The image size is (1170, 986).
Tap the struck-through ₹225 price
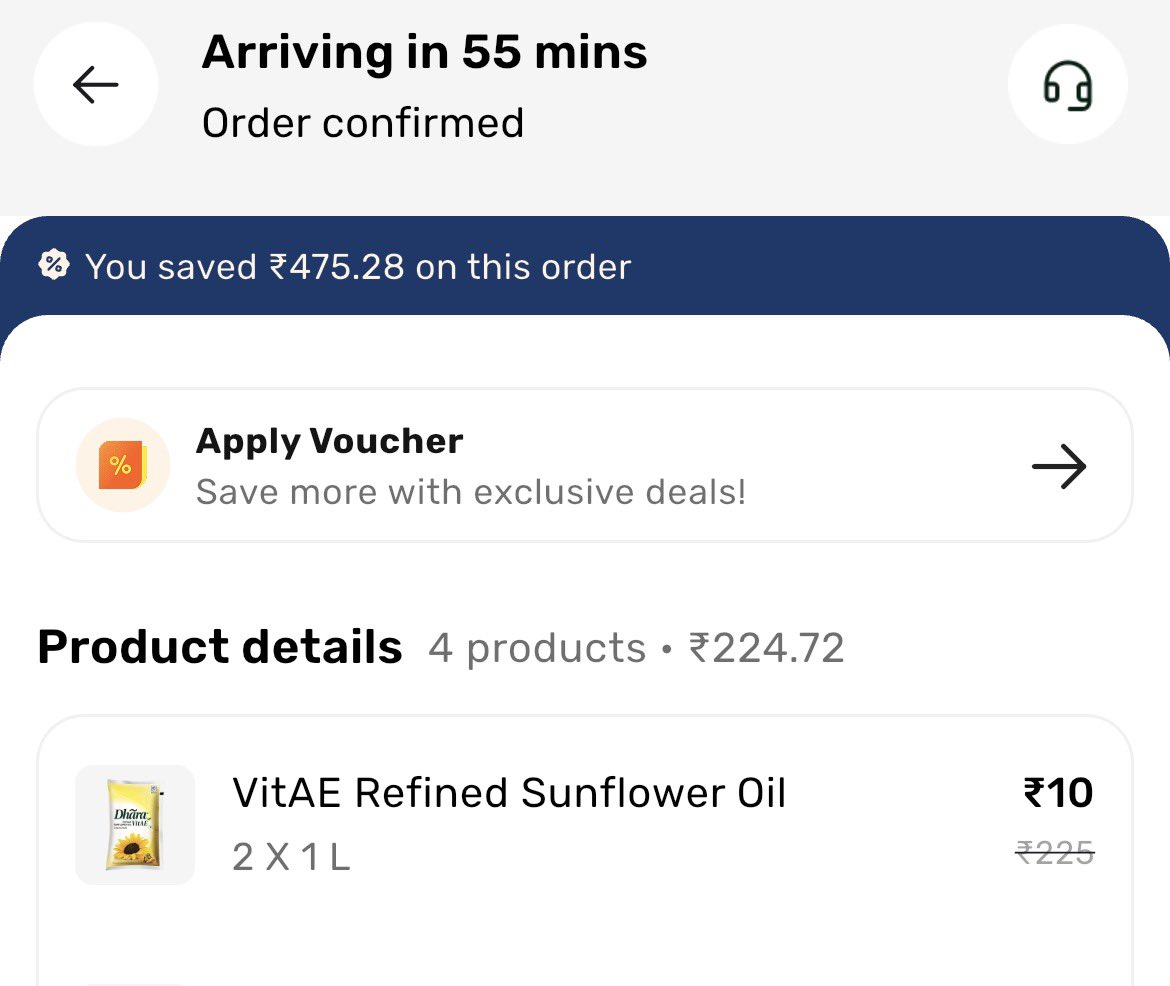click(x=1055, y=852)
